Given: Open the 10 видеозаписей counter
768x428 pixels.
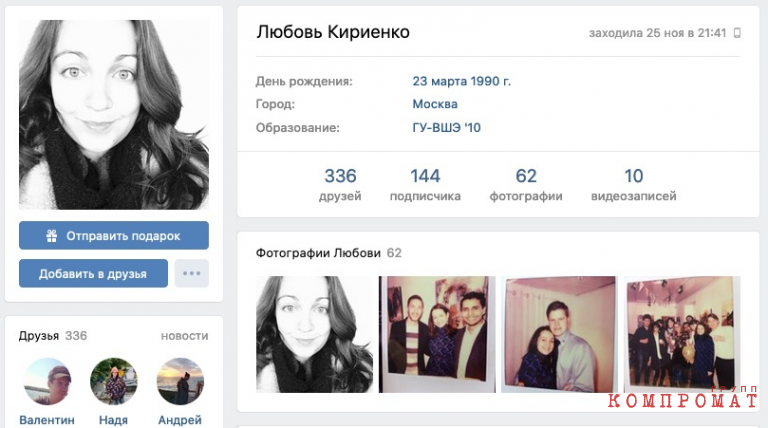Looking at the screenshot, I should click(633, 185).
